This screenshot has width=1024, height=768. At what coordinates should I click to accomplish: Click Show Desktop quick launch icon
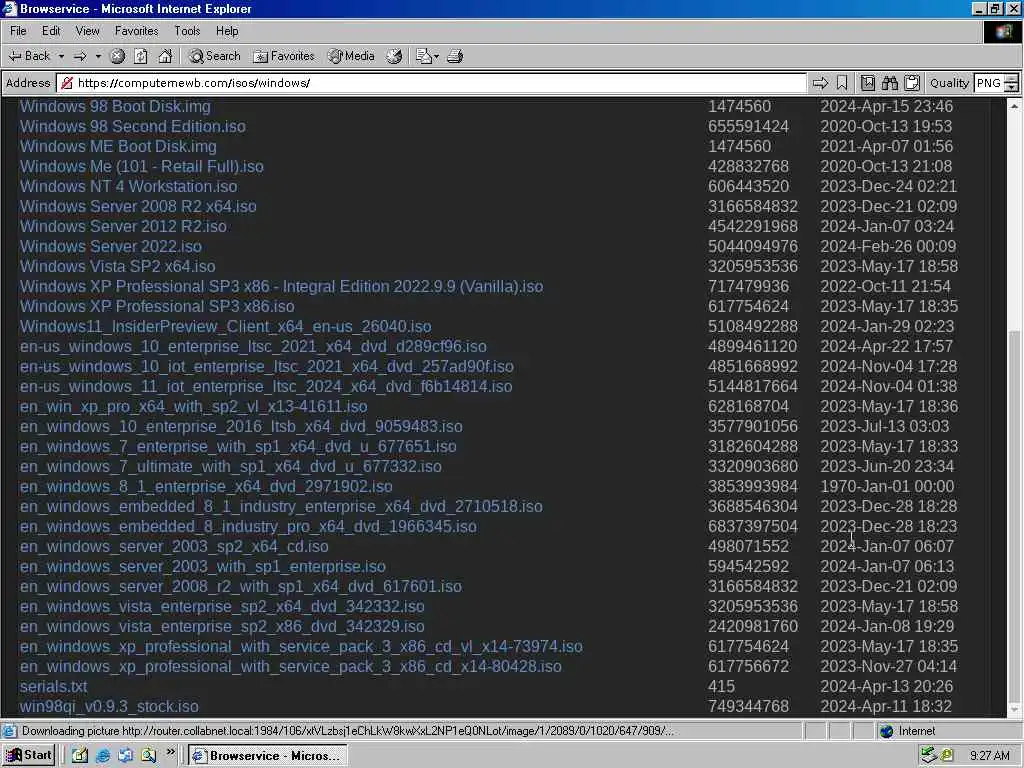pos(80,756)
